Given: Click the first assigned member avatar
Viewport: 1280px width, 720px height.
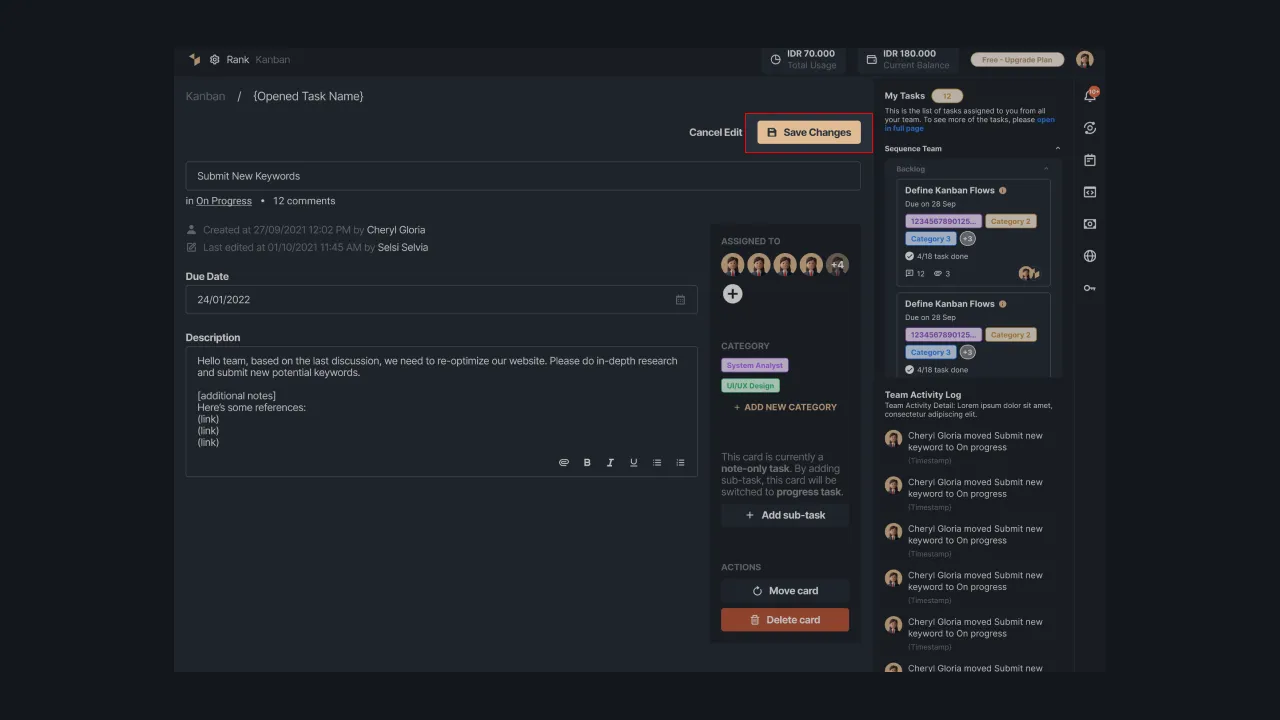Looking at the screenshot, I should [x=733, y=265].
